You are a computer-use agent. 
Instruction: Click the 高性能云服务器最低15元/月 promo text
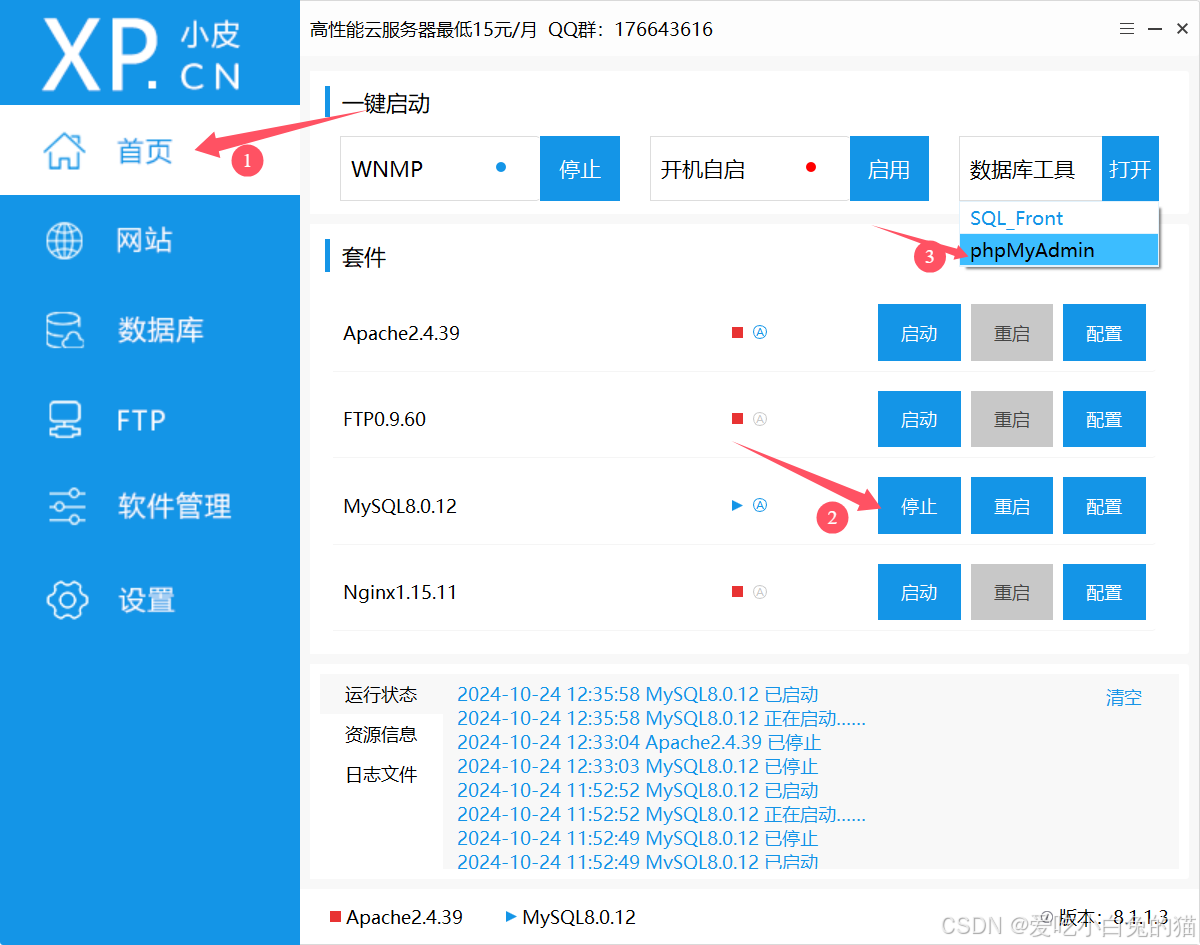click(x=424, y=30)
